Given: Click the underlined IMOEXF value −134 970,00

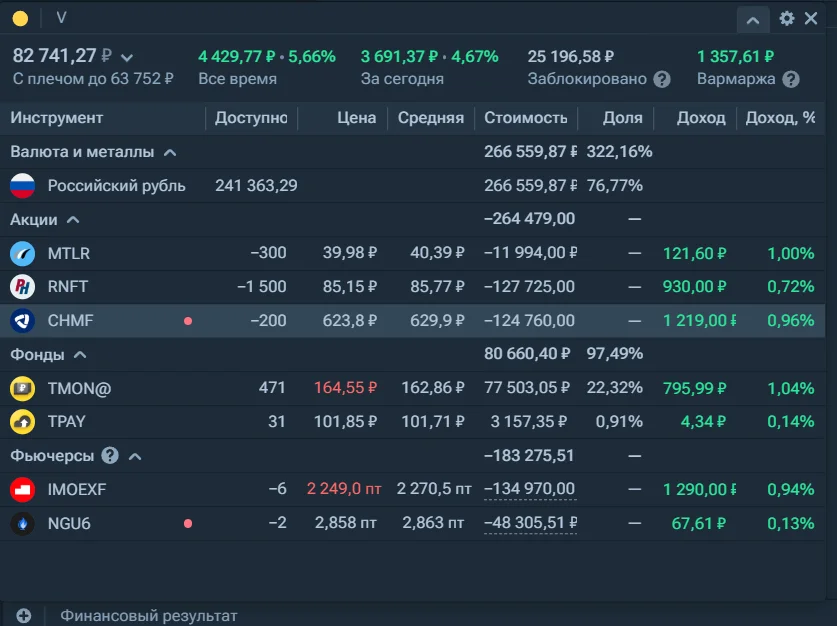Looking at the screenshot, I should pyautogui.click(x=530, y=489).
